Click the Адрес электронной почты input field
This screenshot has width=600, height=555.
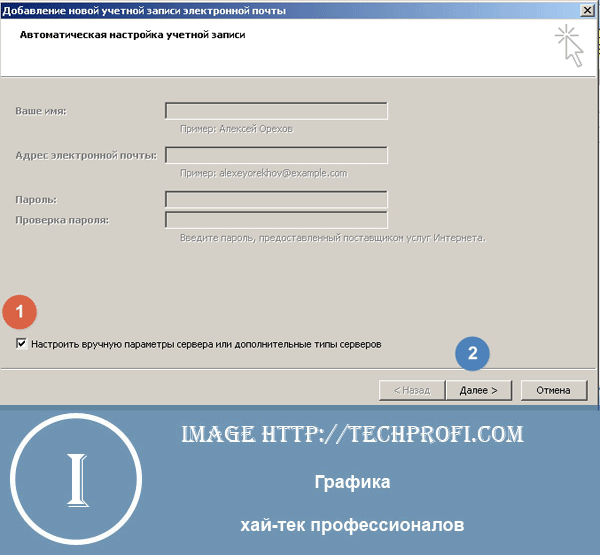pos(276,155)
